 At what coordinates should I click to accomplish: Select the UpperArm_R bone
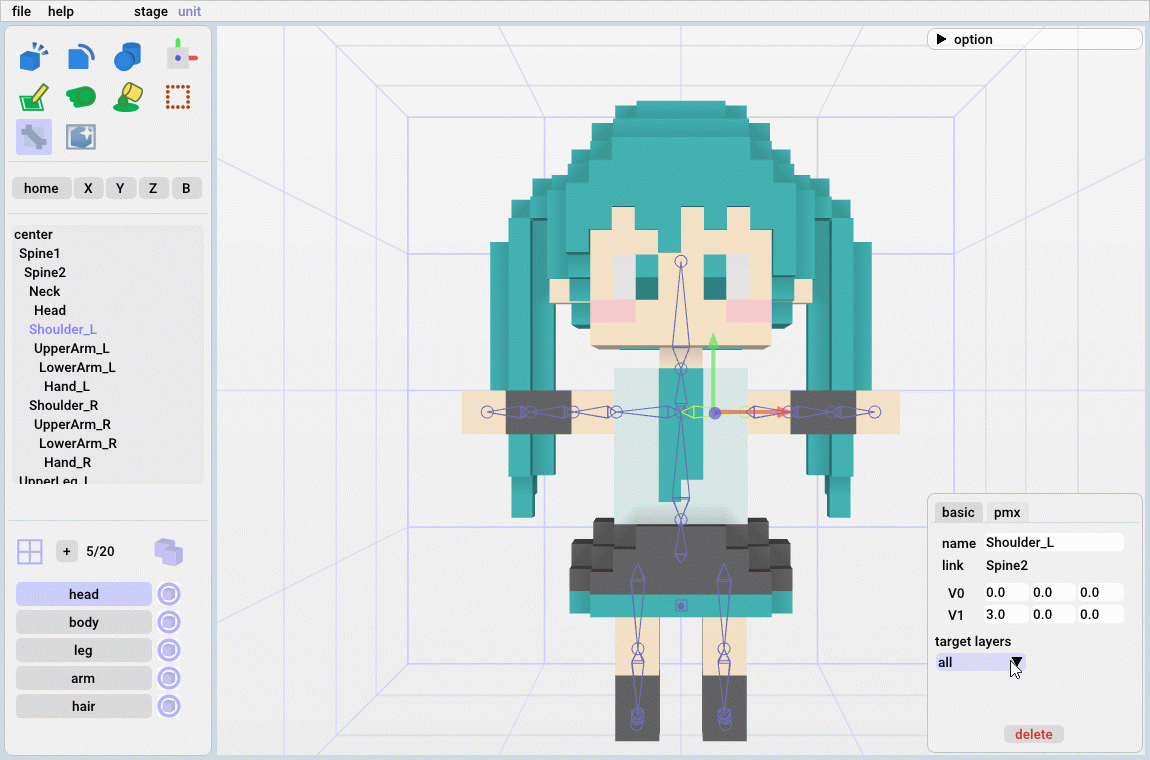tap(73, 425)
